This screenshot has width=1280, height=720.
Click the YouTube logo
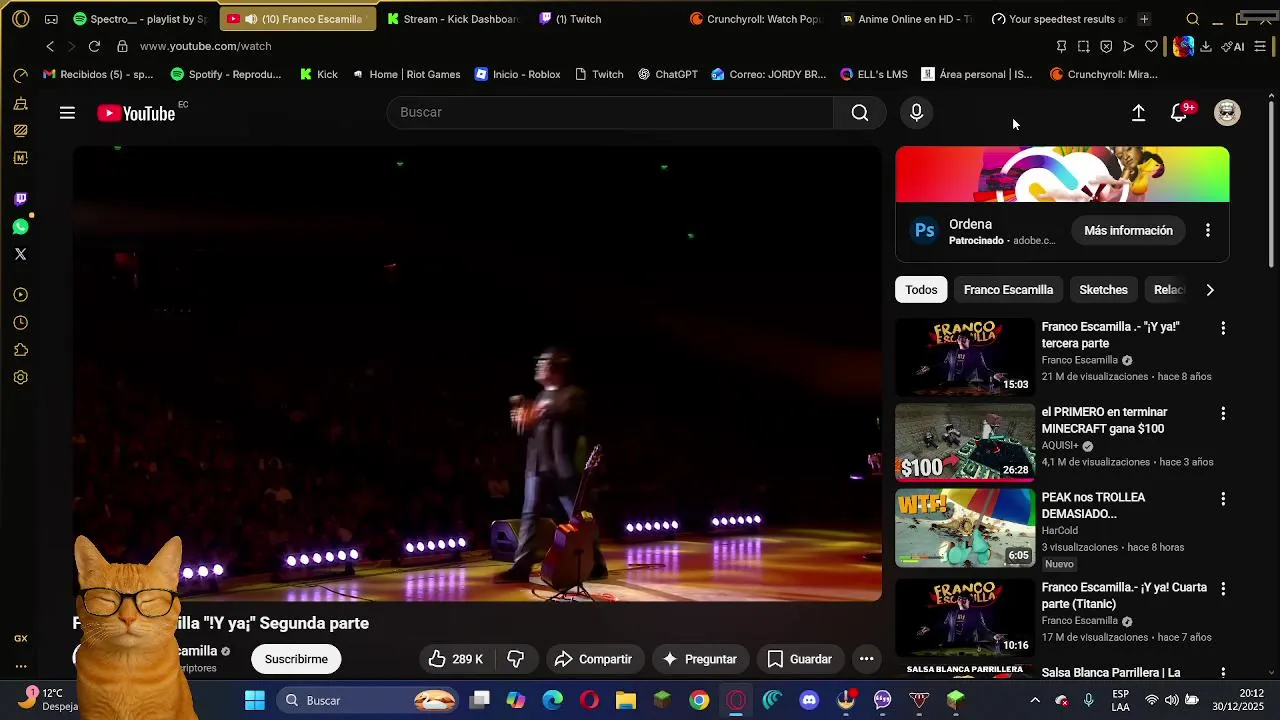[x=137, y=113]
